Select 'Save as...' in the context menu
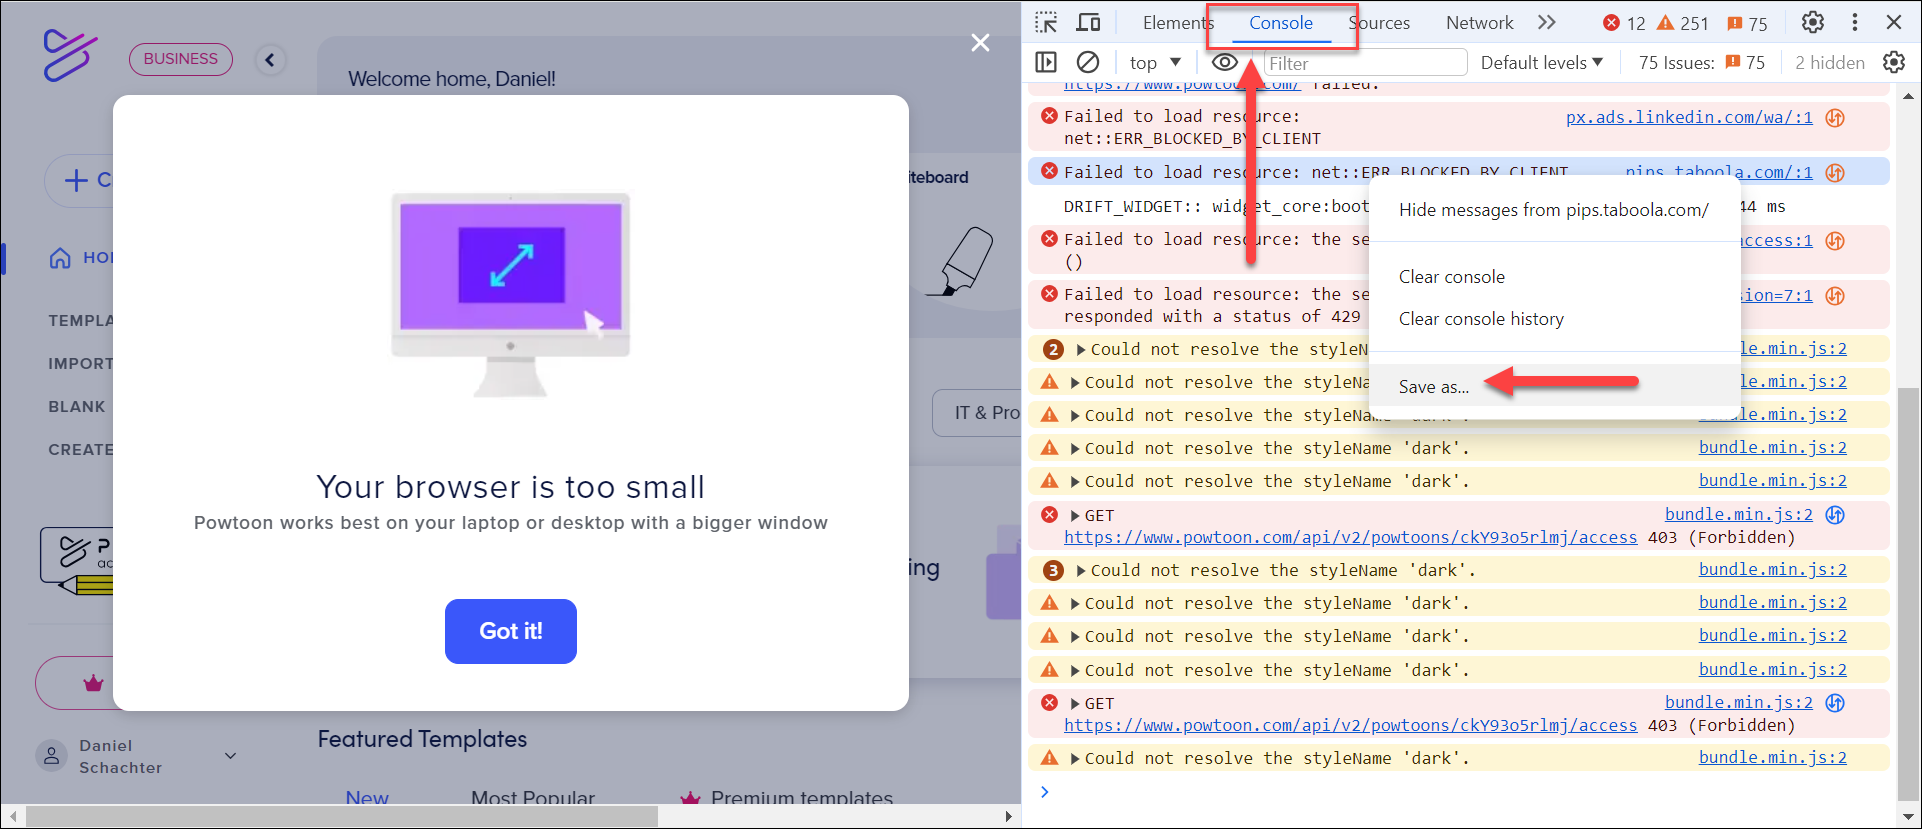The image size is (1922, 829). click(x=1553, y=386)
